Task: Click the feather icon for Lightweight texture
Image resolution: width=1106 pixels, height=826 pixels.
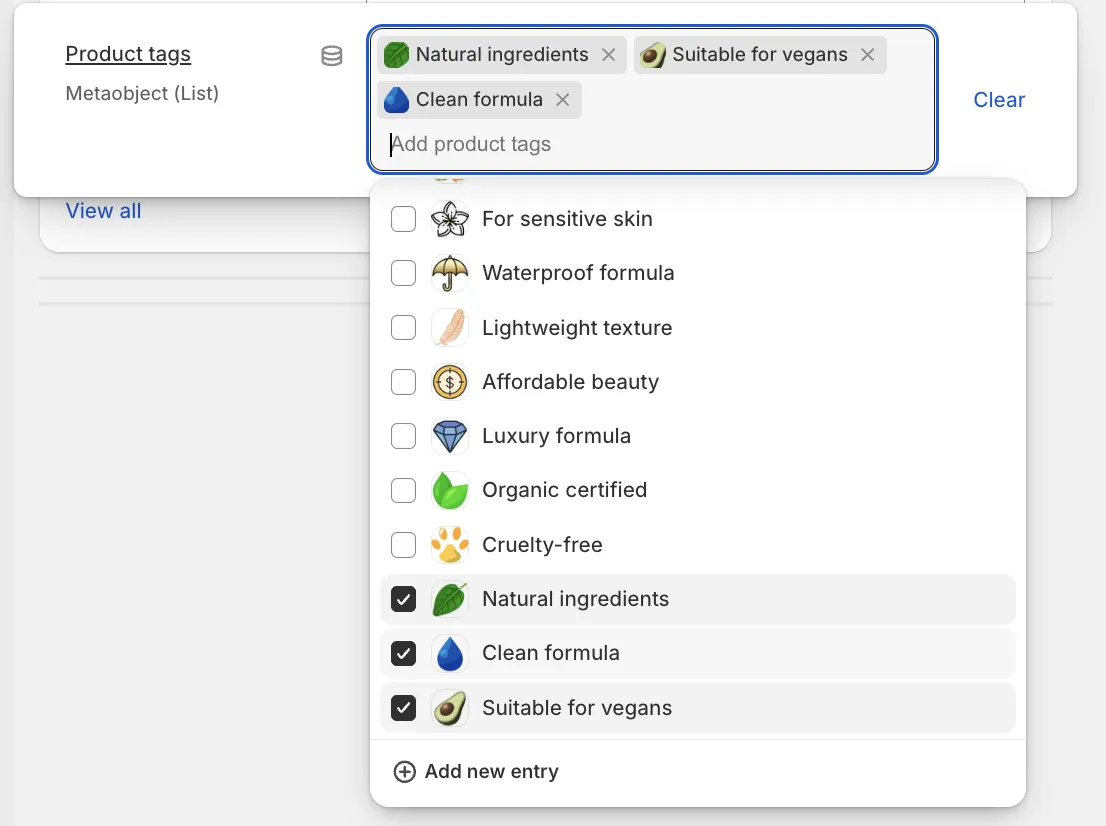Action: (449, 328)
